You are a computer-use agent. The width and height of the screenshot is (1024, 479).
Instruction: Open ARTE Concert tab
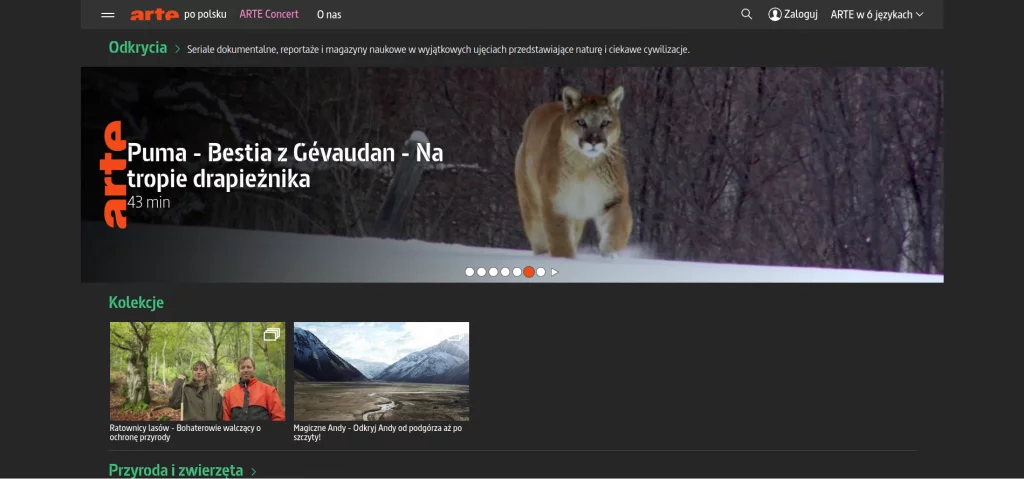(269, 14)
